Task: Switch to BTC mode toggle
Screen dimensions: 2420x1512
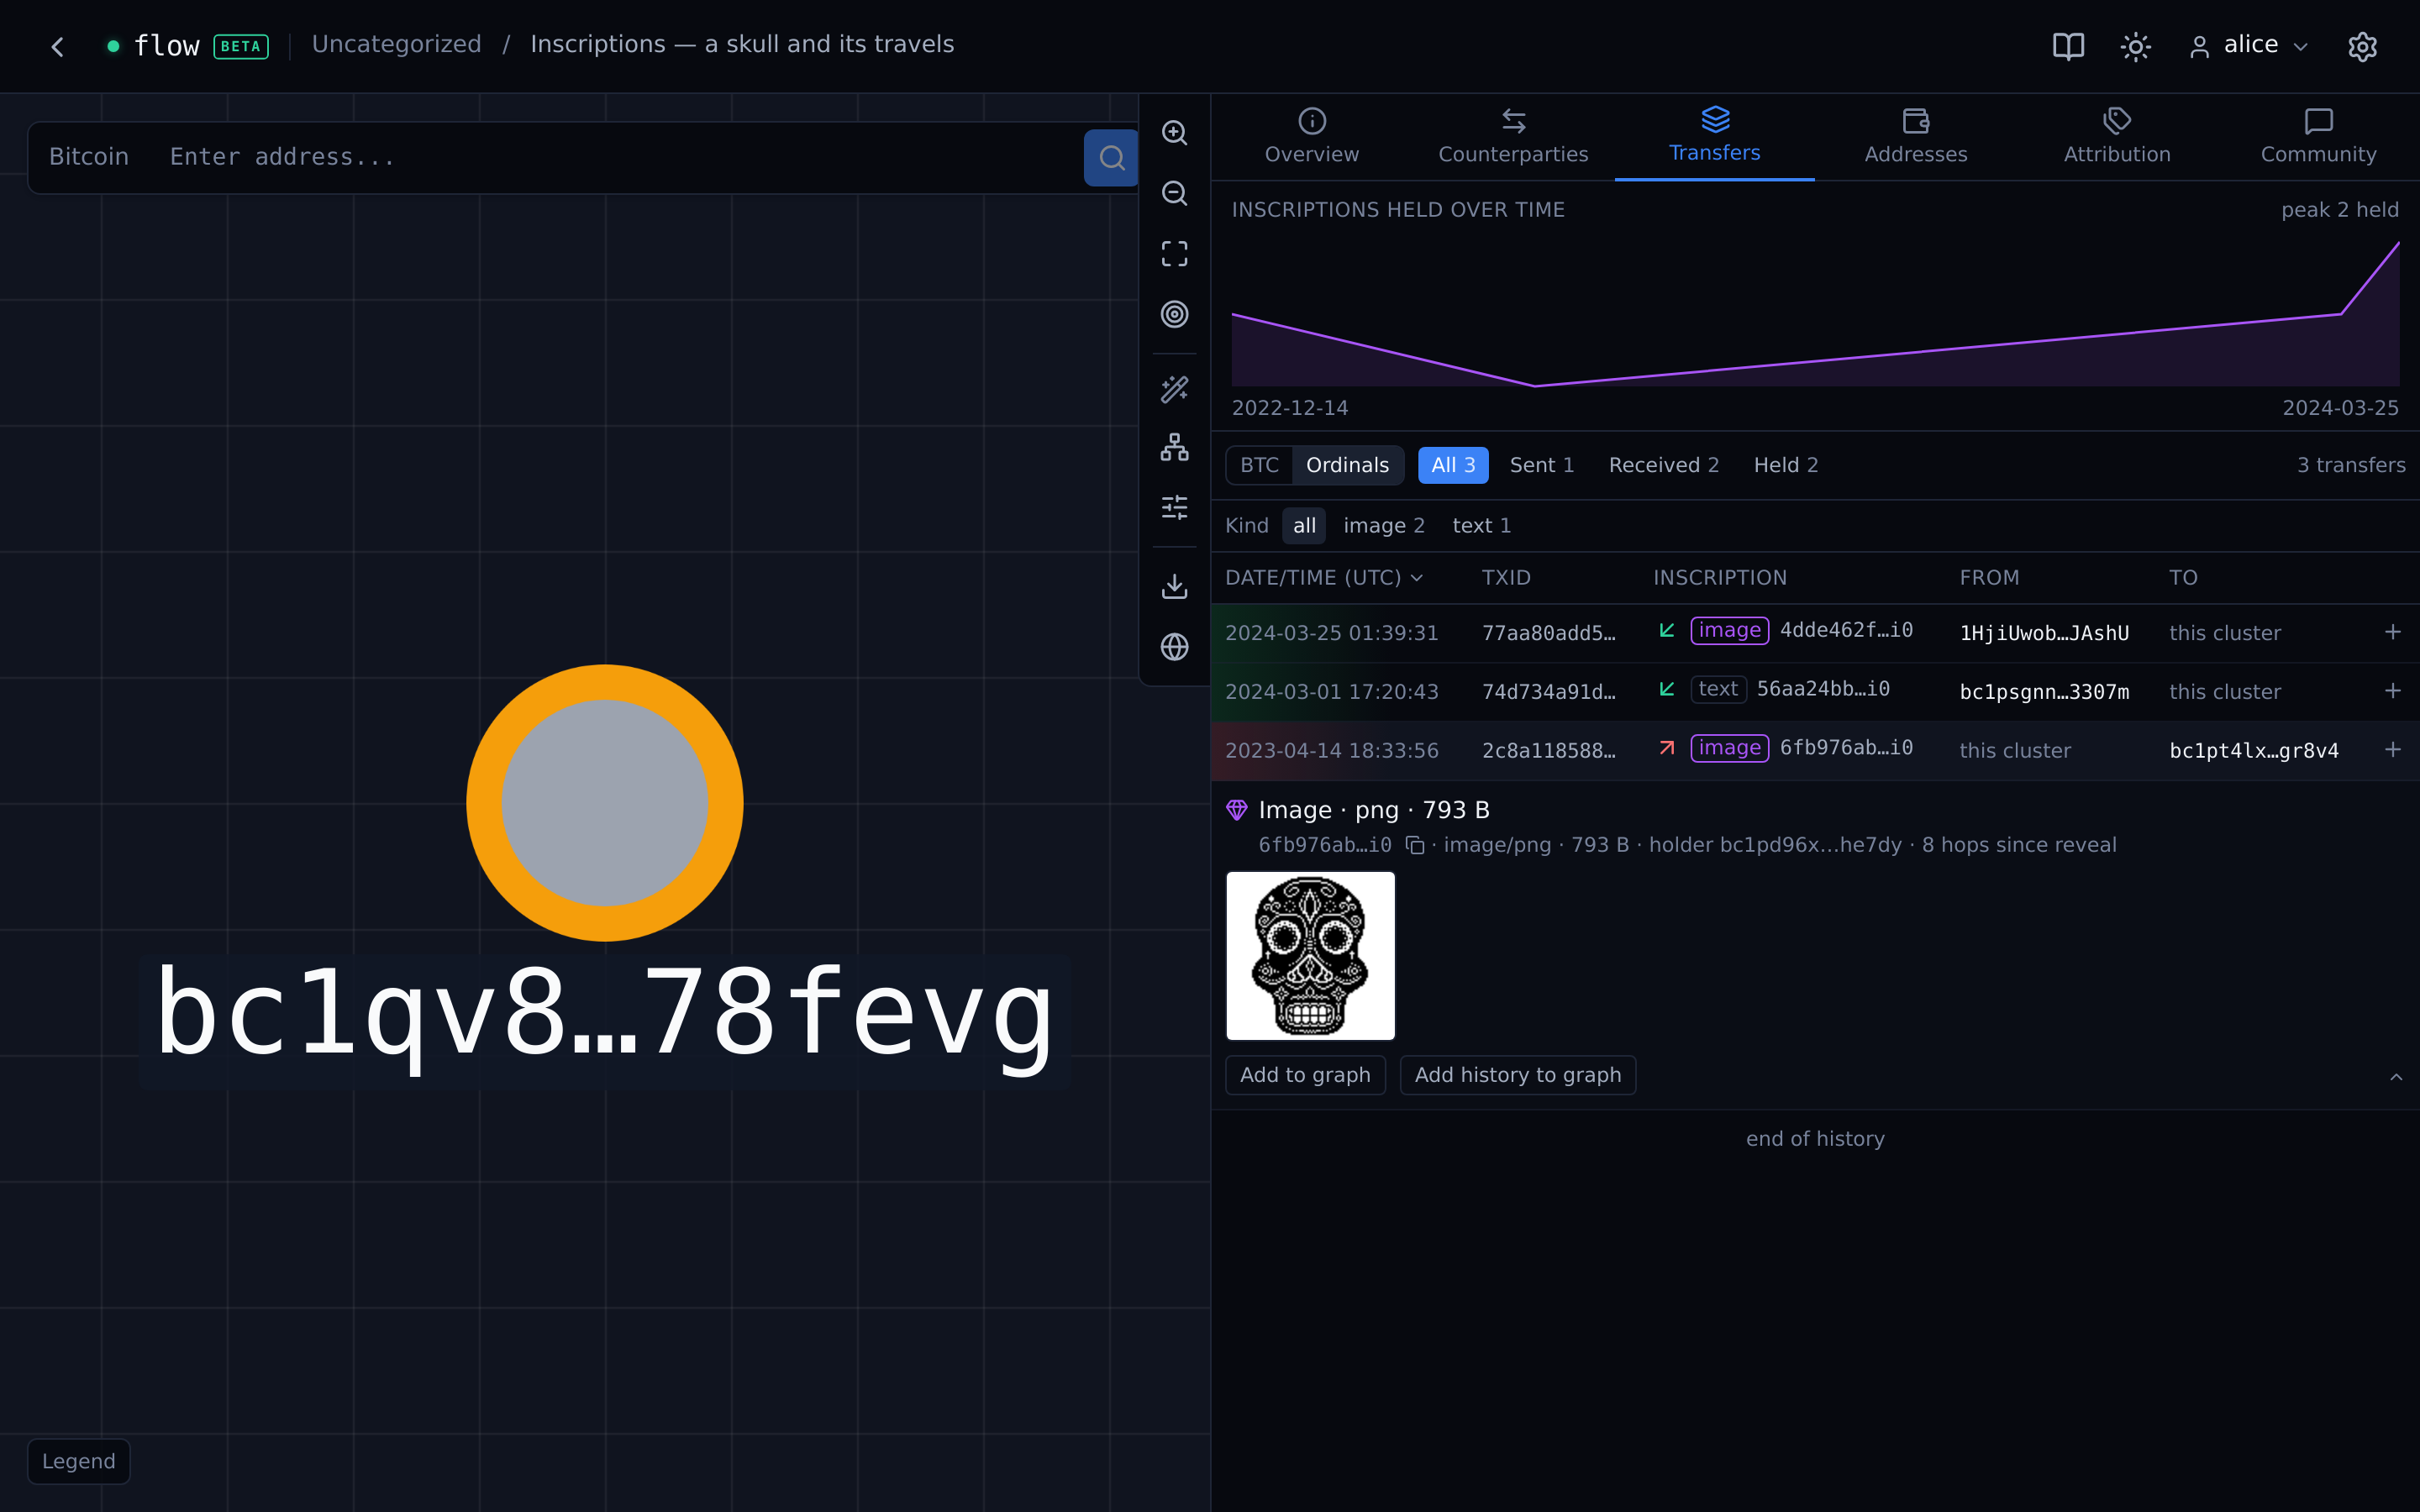Action: pos(1259,465)
